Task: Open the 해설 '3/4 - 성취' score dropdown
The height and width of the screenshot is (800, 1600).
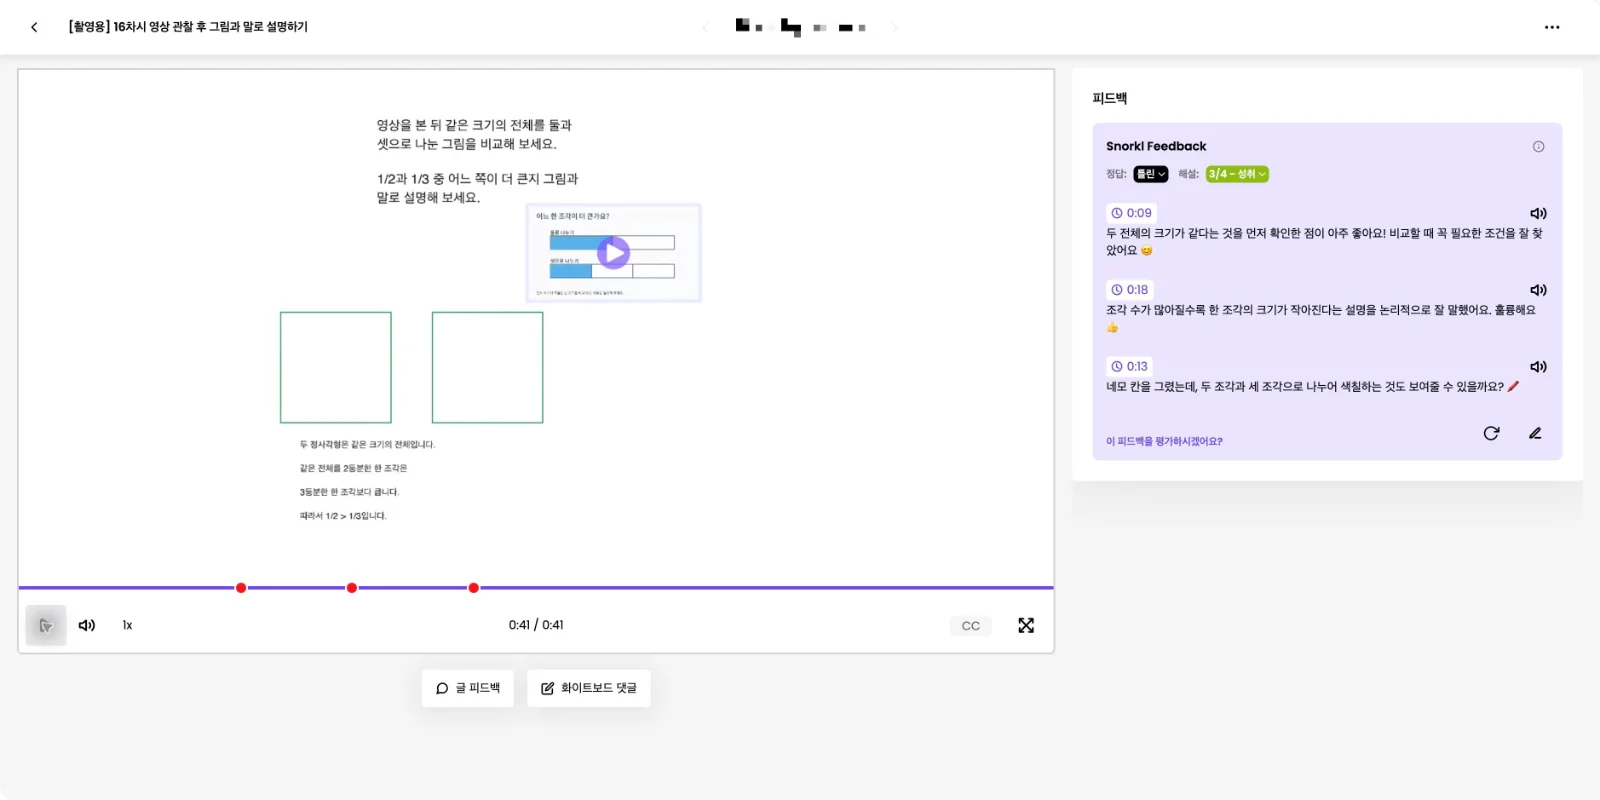Action: pos(1237,174)
